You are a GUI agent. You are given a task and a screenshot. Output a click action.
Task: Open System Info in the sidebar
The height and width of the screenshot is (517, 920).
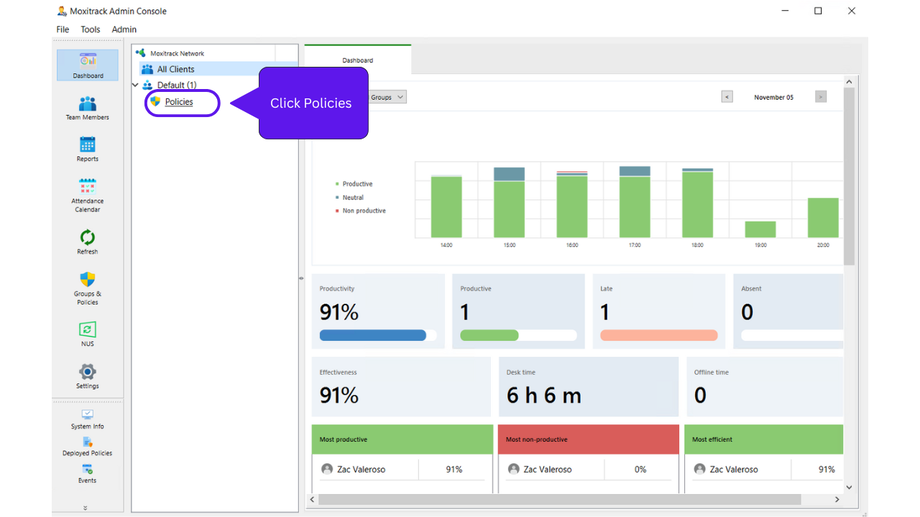[87, 418]
